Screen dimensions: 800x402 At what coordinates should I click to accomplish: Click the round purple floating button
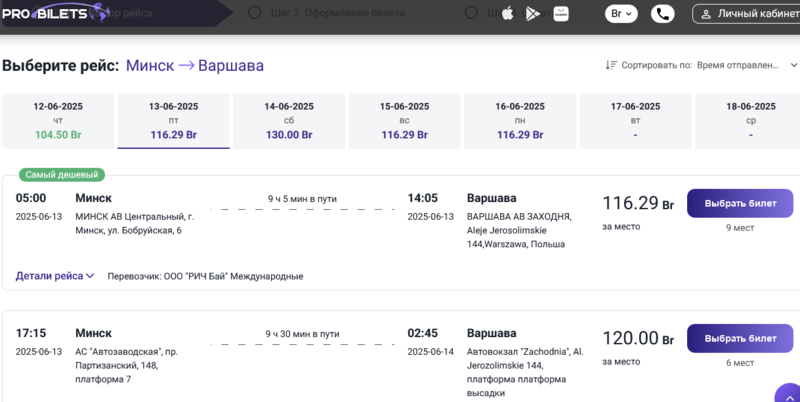[x=788, y=396]
